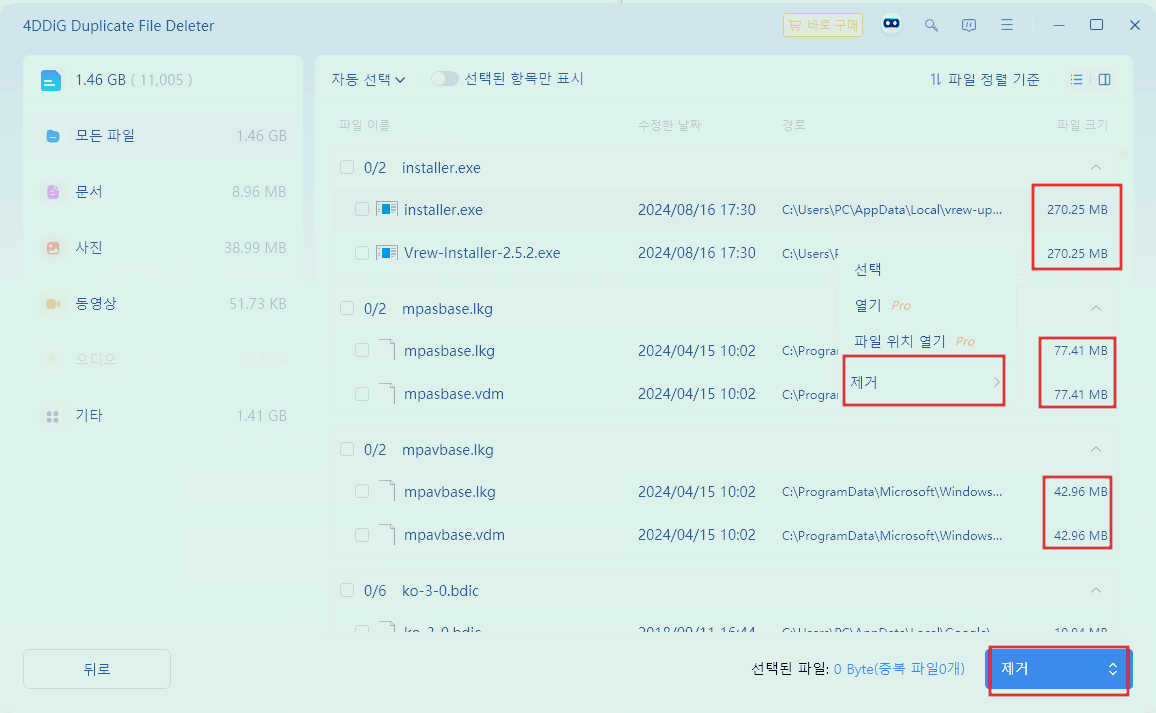Check the Vrew-Installer-2.5.2.exe checkbox
Viewport: 1156px width, 713px height.
click(x=362, y=253)
